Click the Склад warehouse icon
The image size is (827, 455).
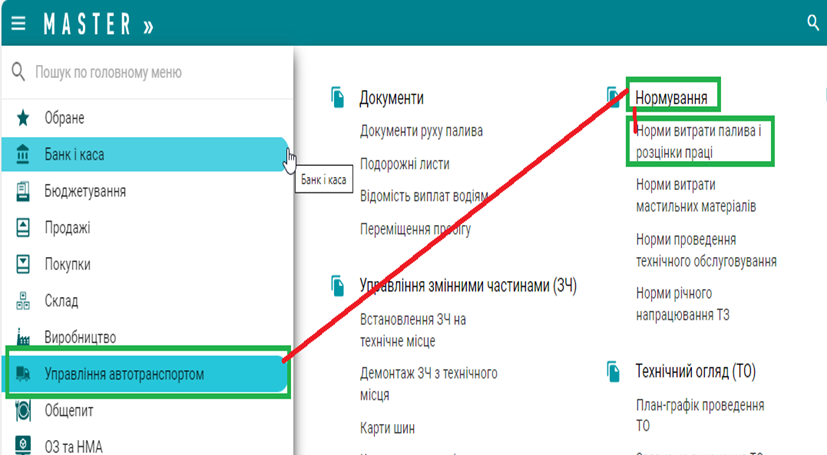(x=23, y=300)
